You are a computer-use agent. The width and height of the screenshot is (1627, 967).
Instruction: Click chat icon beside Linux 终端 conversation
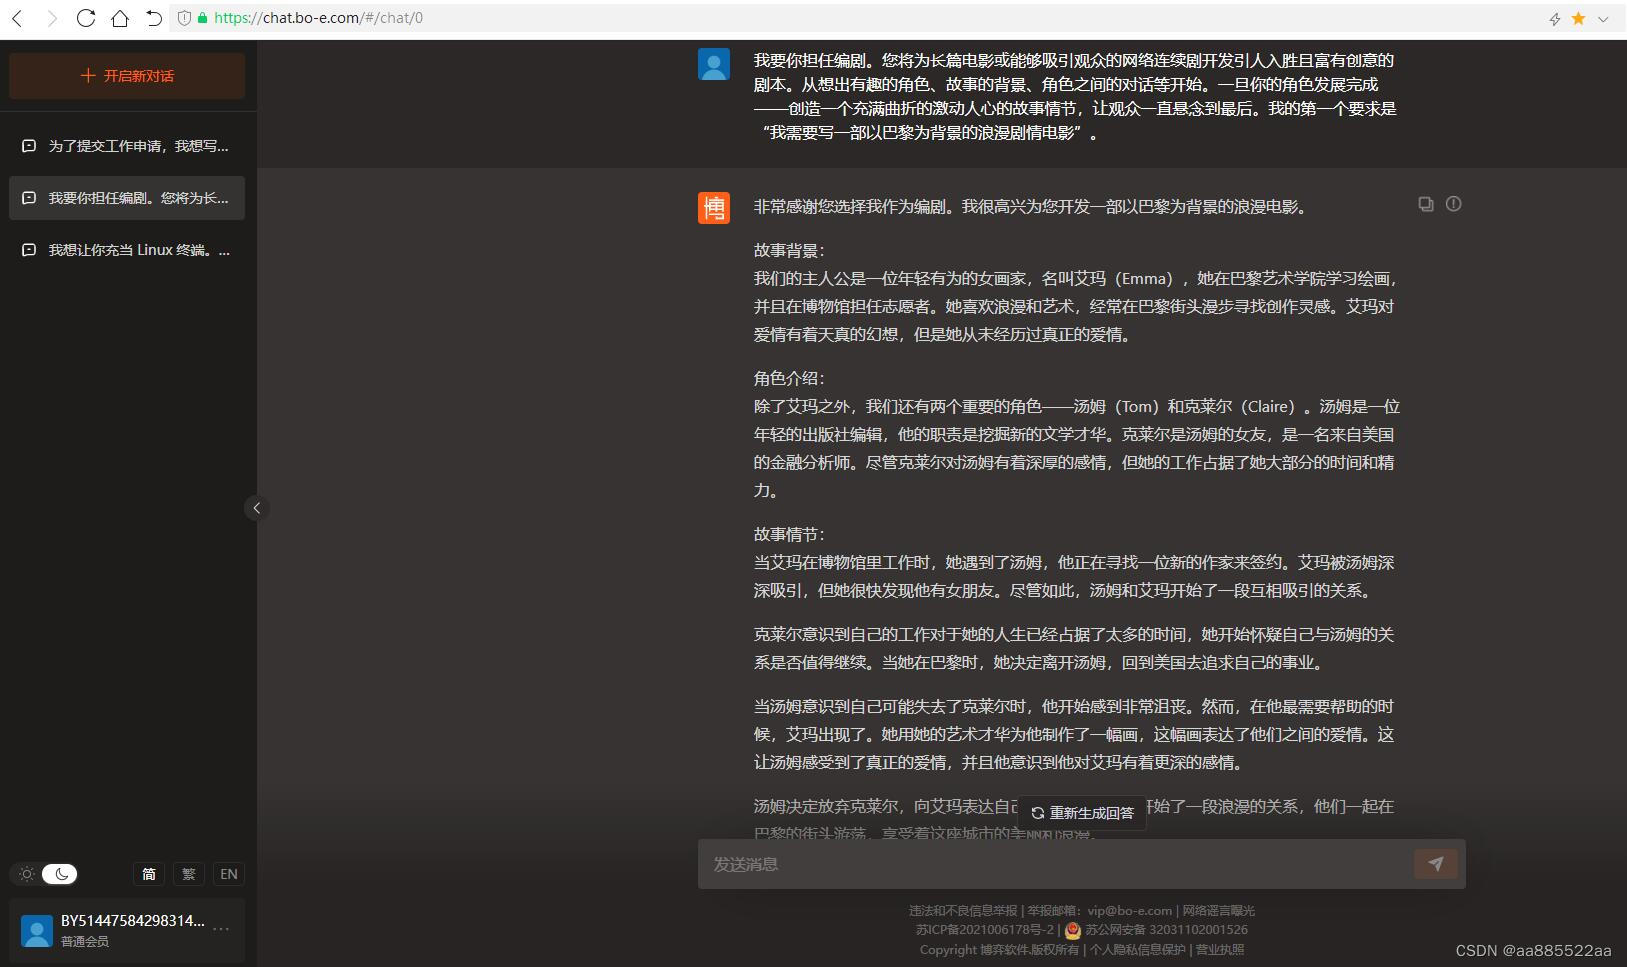29,250
